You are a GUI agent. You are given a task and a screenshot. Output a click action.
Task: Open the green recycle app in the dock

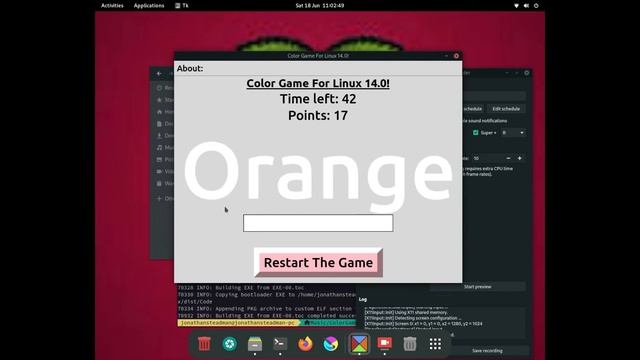pos(230,344)
